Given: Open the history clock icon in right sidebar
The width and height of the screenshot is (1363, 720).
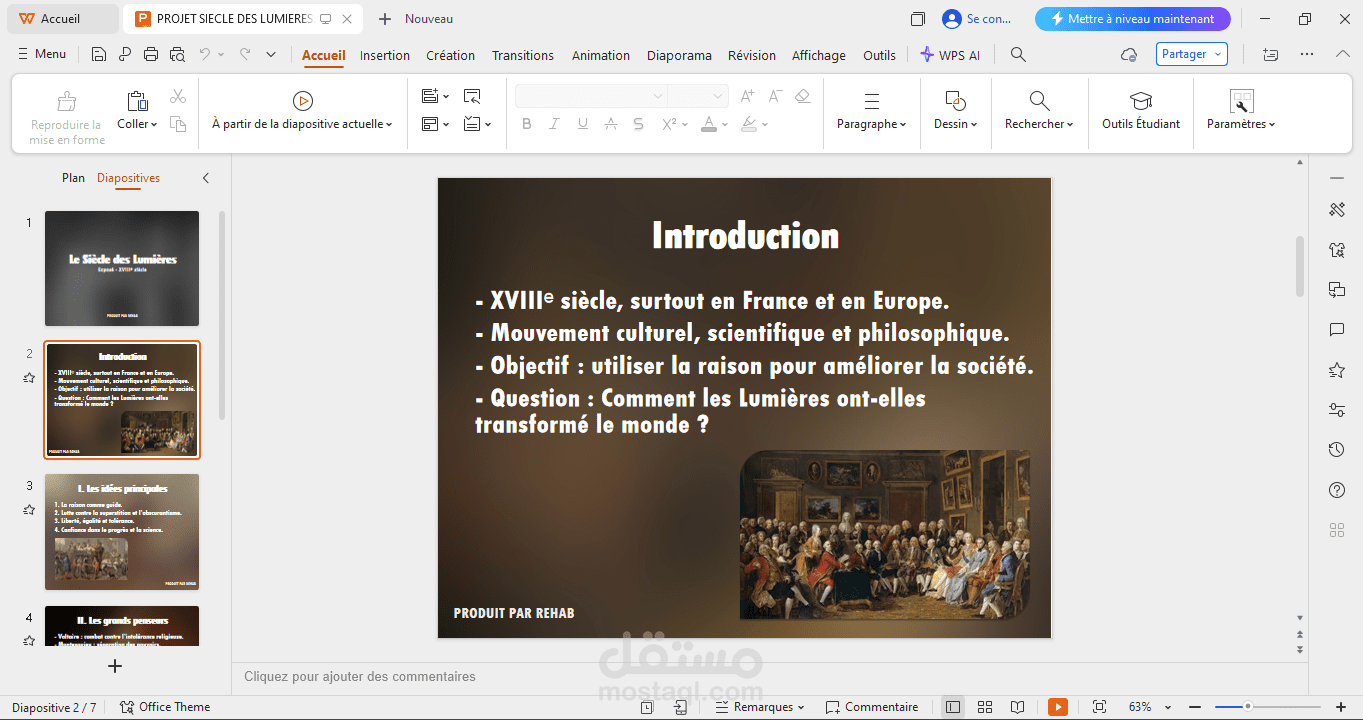Looking at the screenshot, I should point(1337,450).
